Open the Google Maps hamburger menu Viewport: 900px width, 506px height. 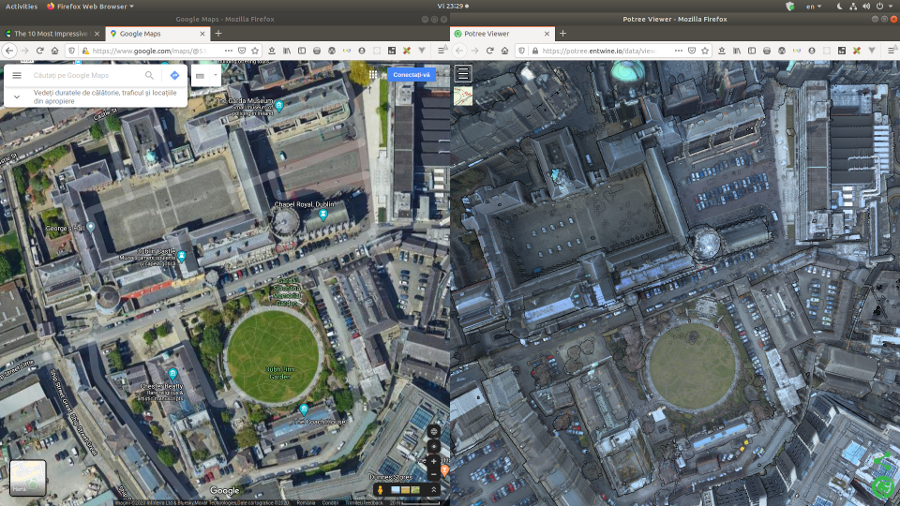(17, 75)
